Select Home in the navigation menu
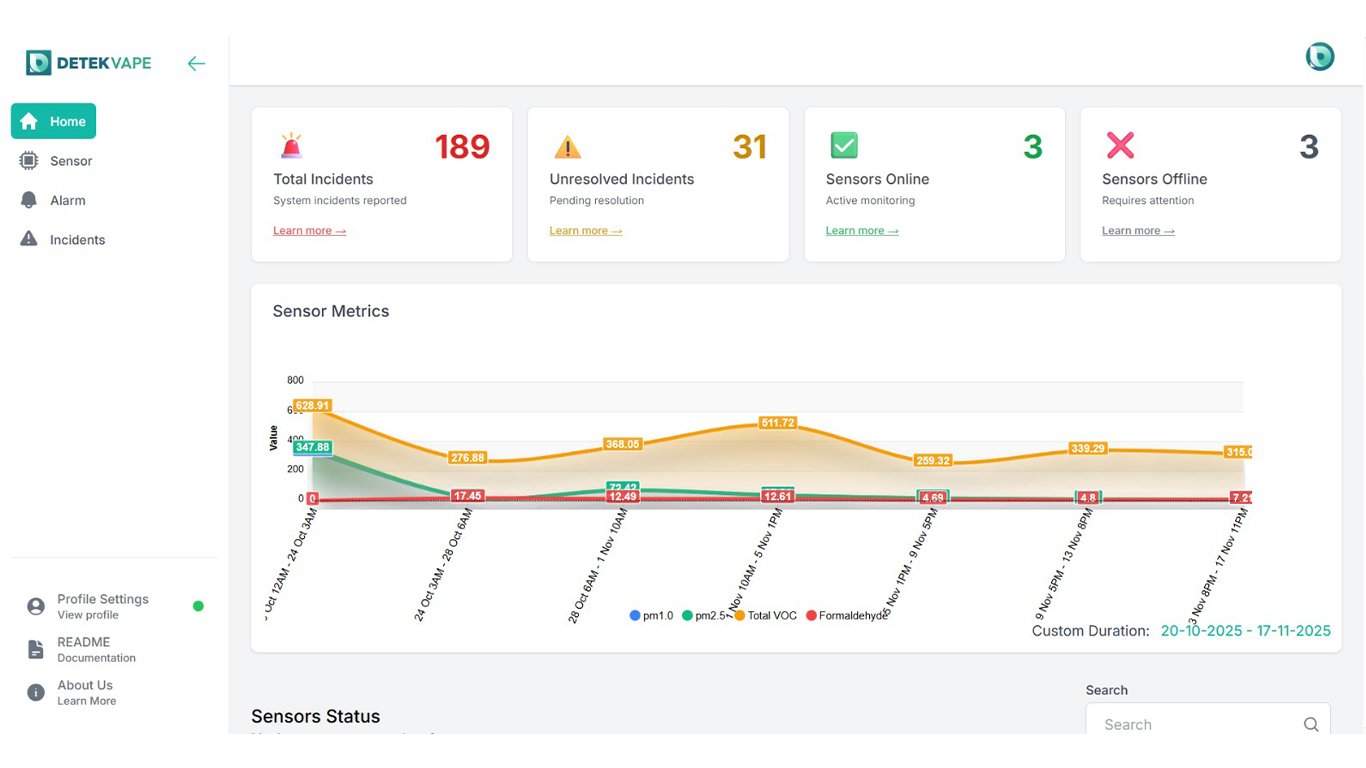The image size is (1366, 768). click(x=53, y=120)
